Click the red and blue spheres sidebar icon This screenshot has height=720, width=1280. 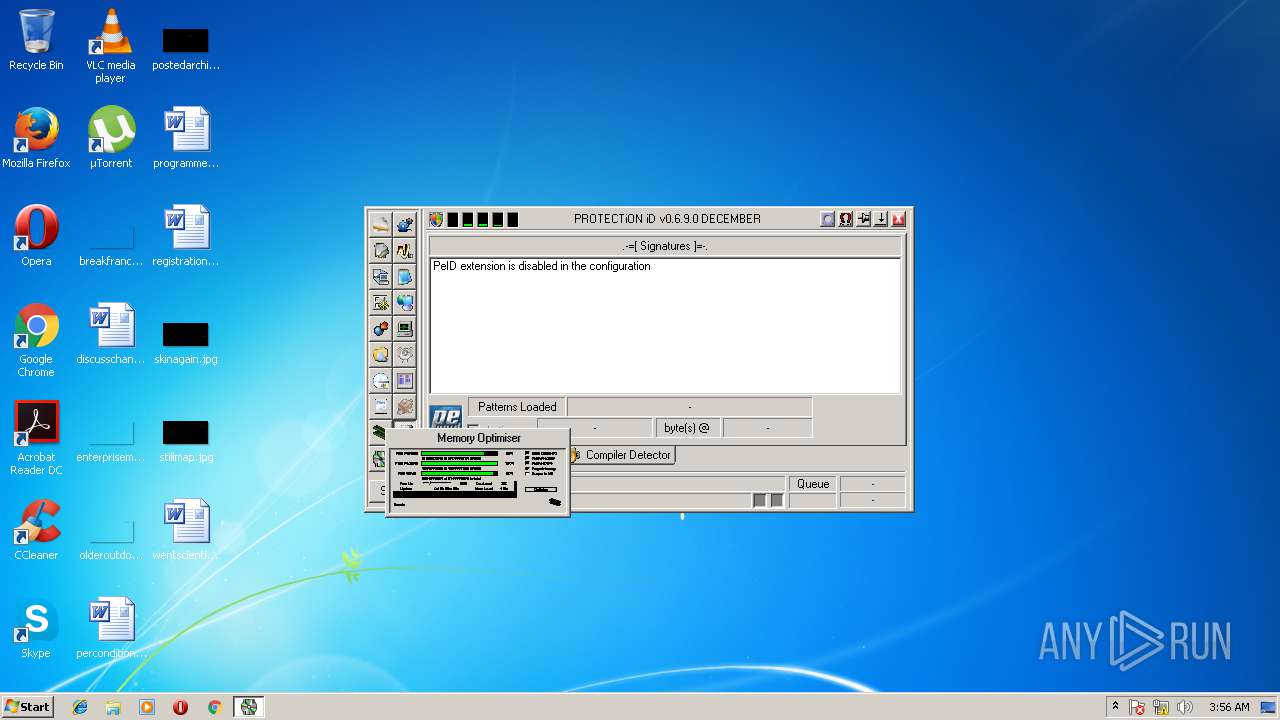380,328
